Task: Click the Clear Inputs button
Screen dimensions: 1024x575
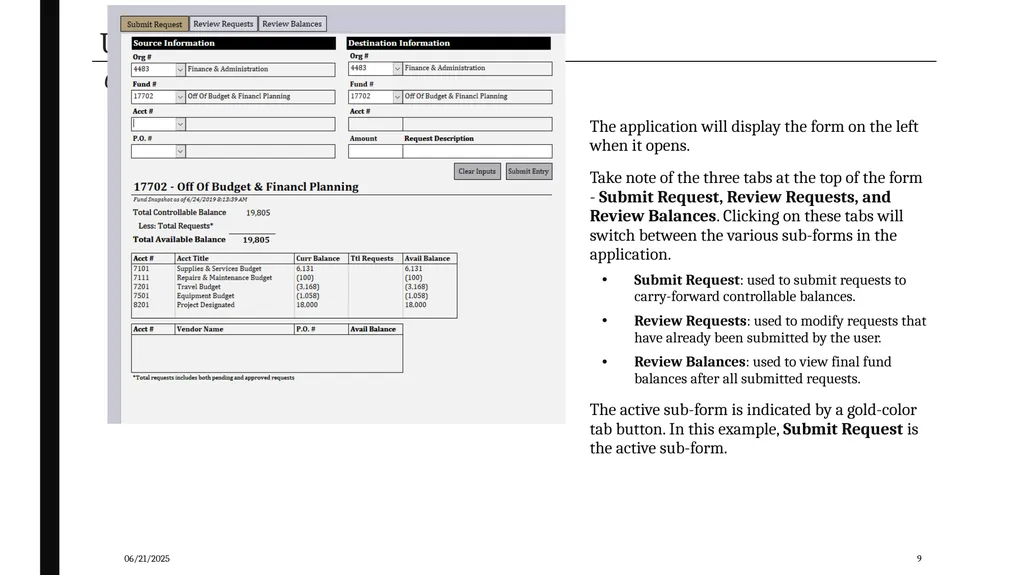Action: click(477, 171)
